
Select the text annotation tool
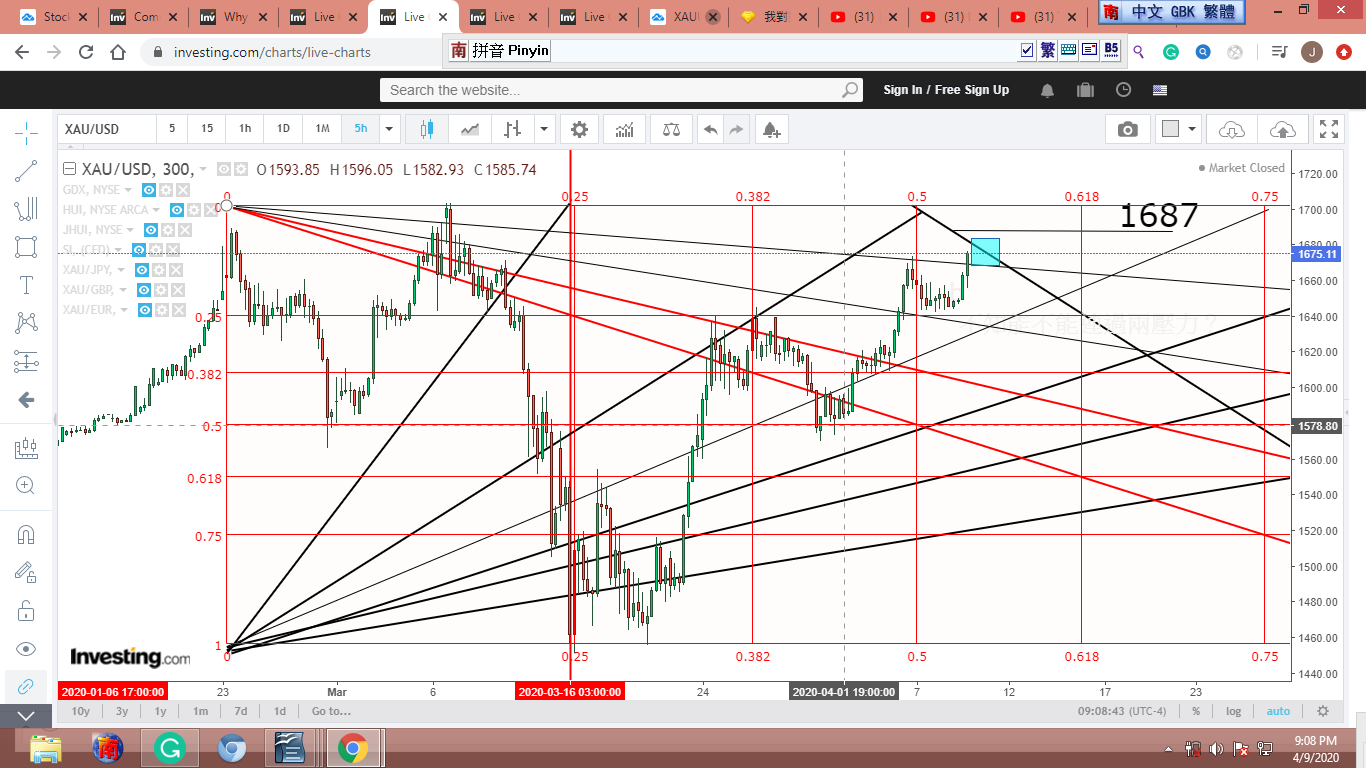(x=26, y=285)
